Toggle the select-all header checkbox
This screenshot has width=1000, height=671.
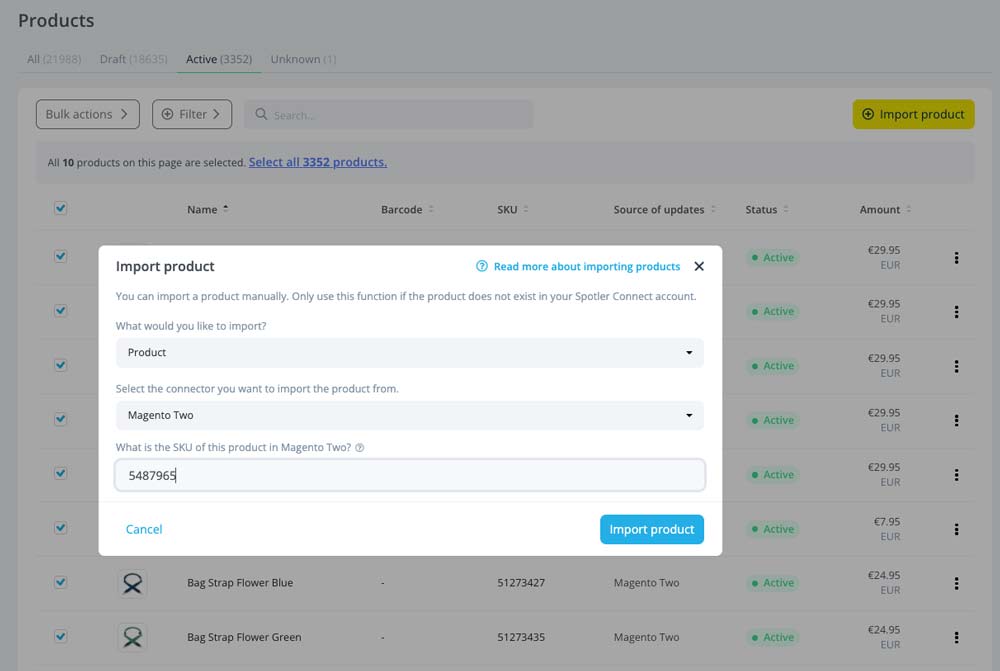[61, 209]
